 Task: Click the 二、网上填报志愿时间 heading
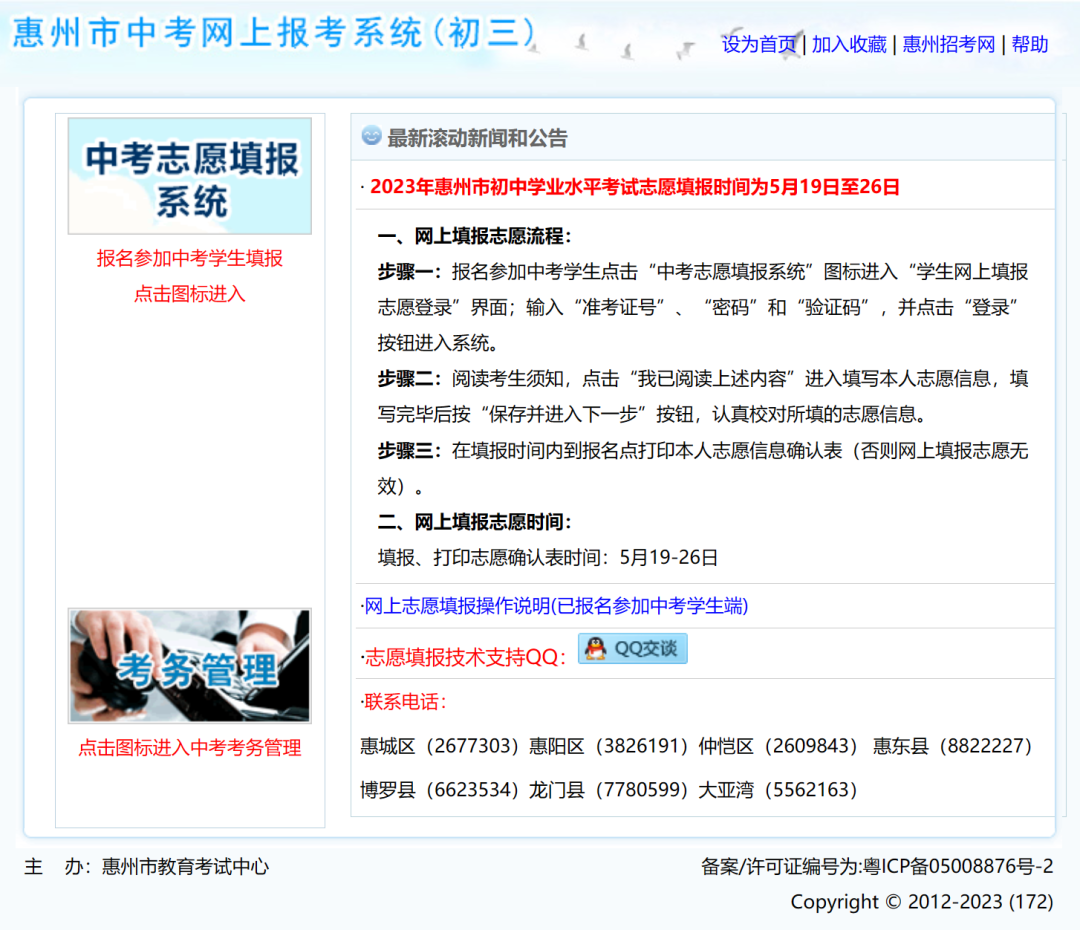click(x=475, y=522)
